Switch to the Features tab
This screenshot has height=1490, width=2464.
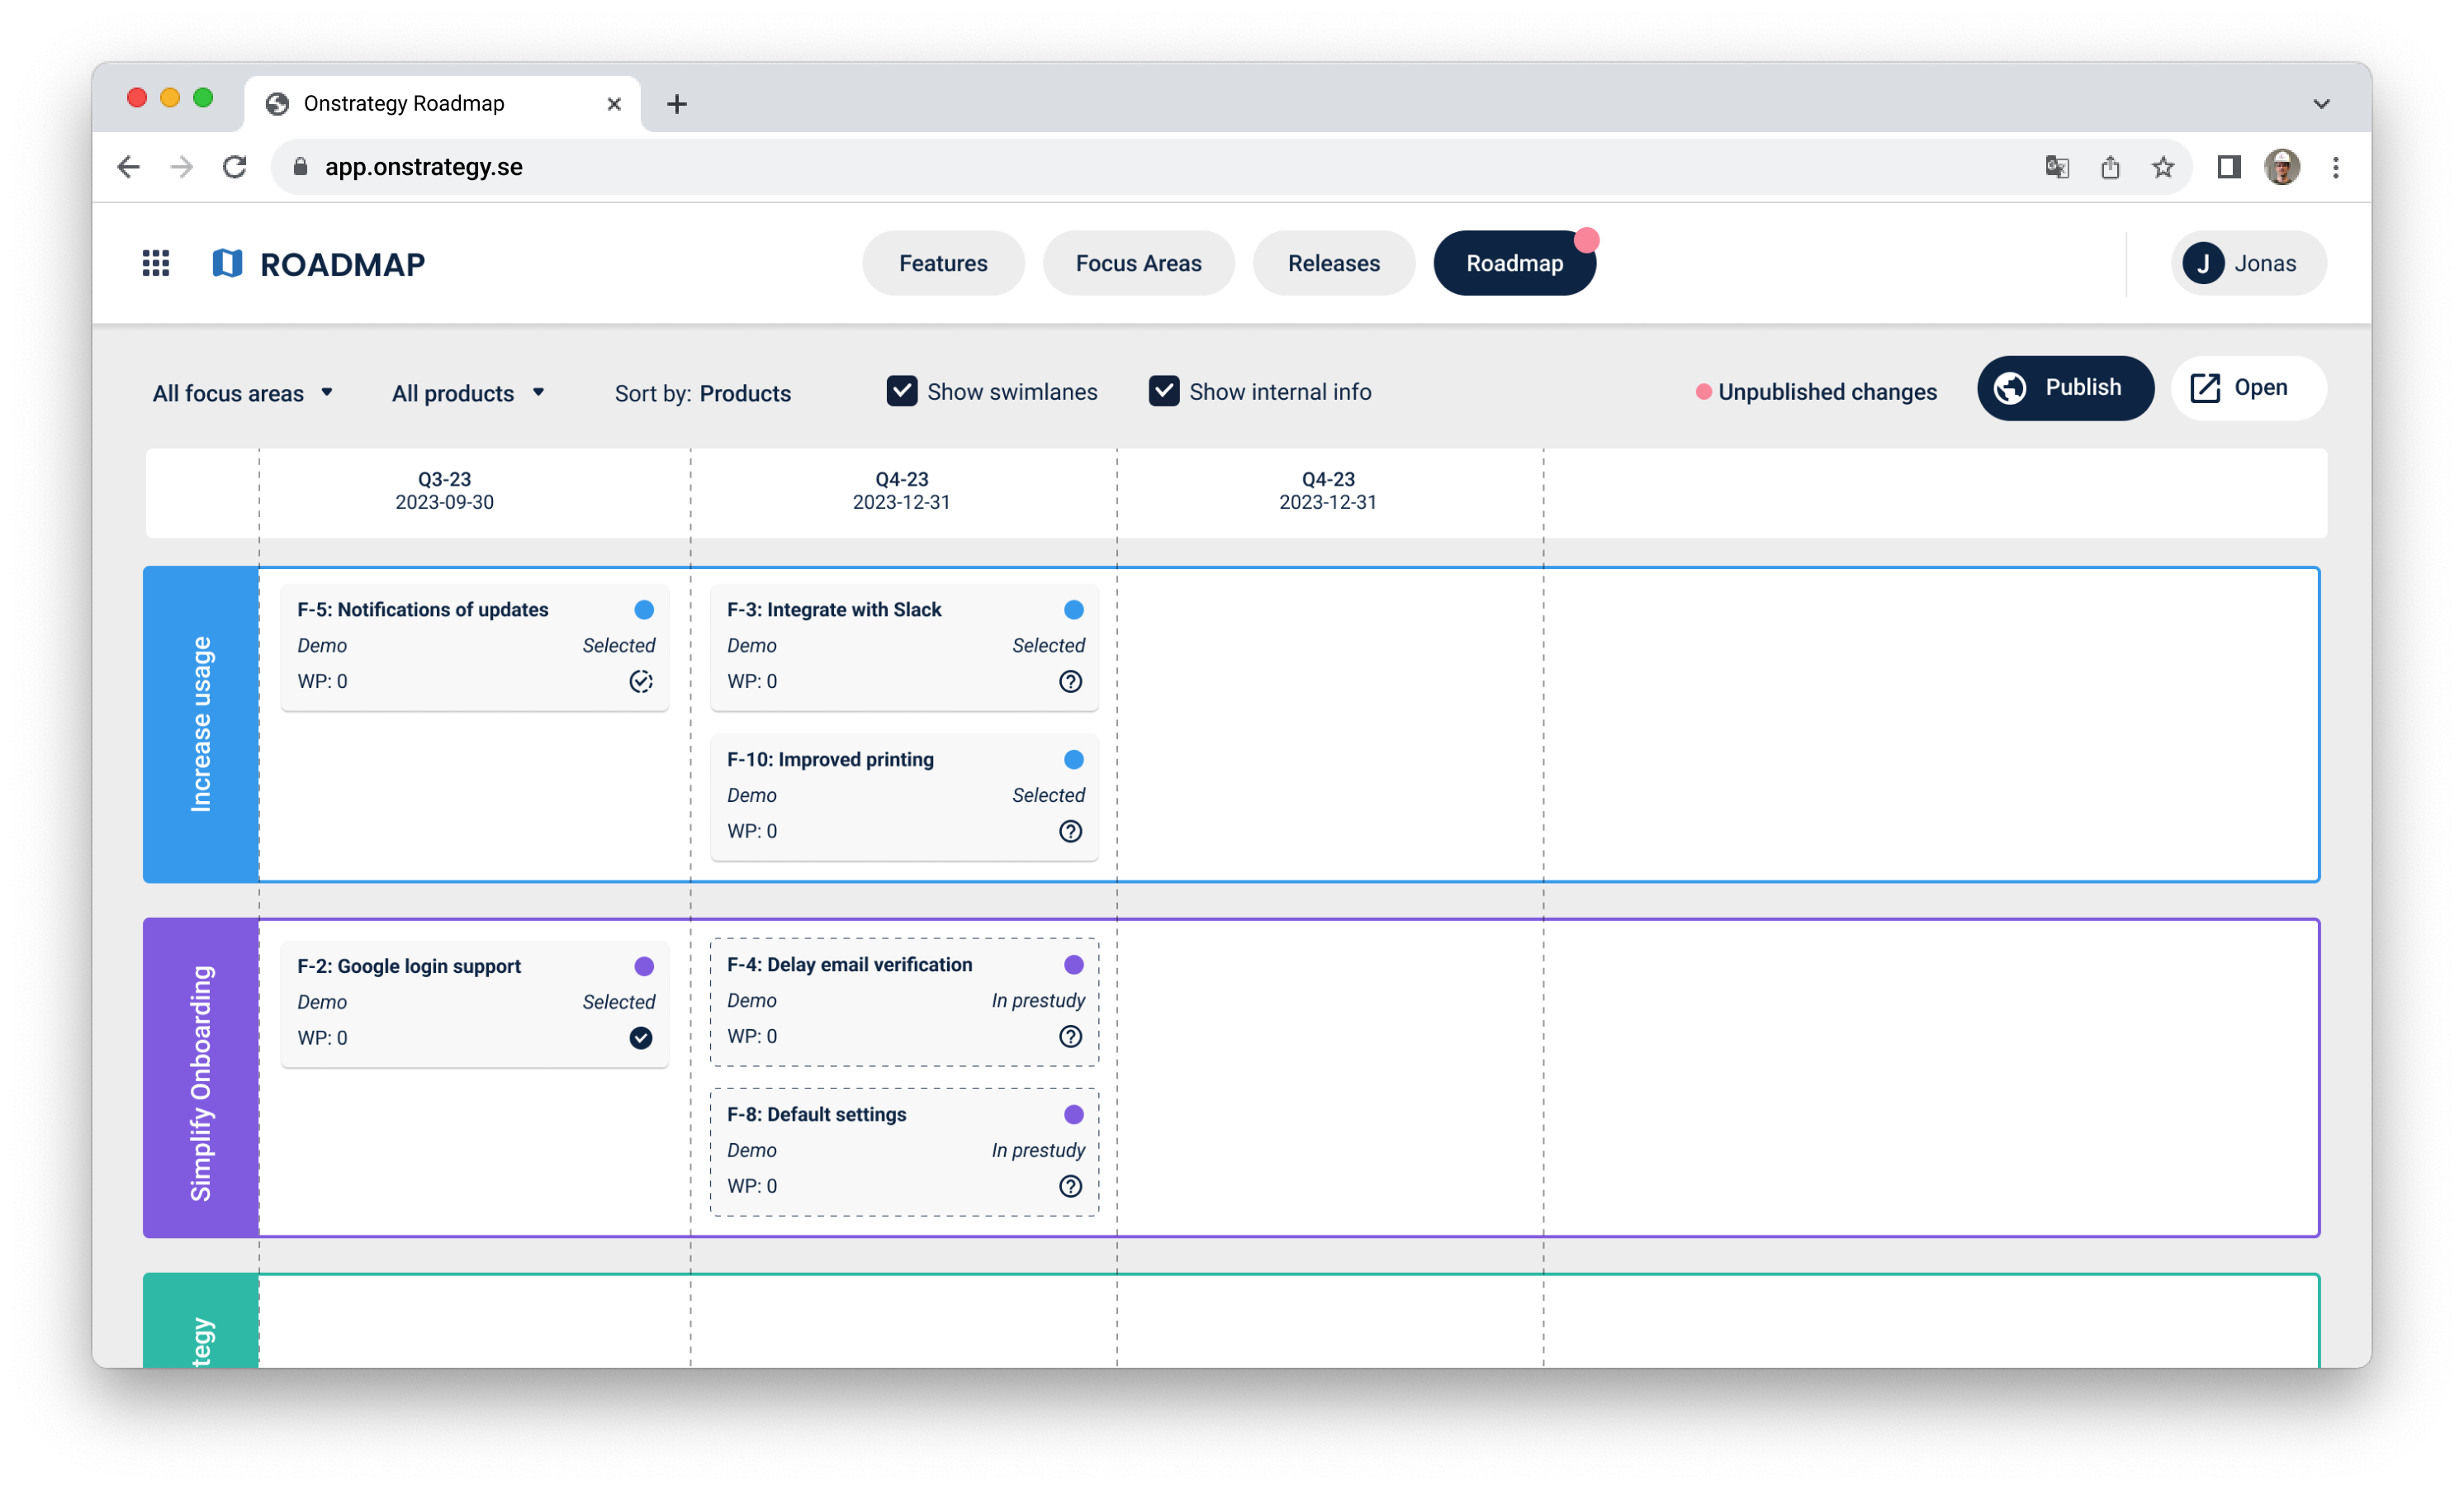point(942,263)
